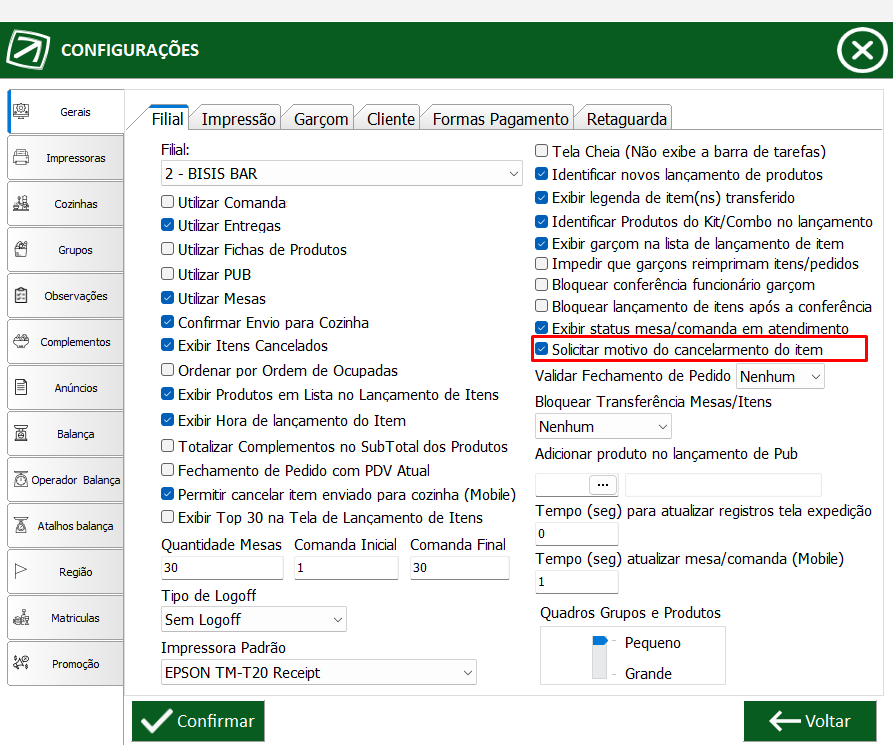Switch to the Garçom tab
The width and height of the screenshot is (893, 751).
click(321, 118)
